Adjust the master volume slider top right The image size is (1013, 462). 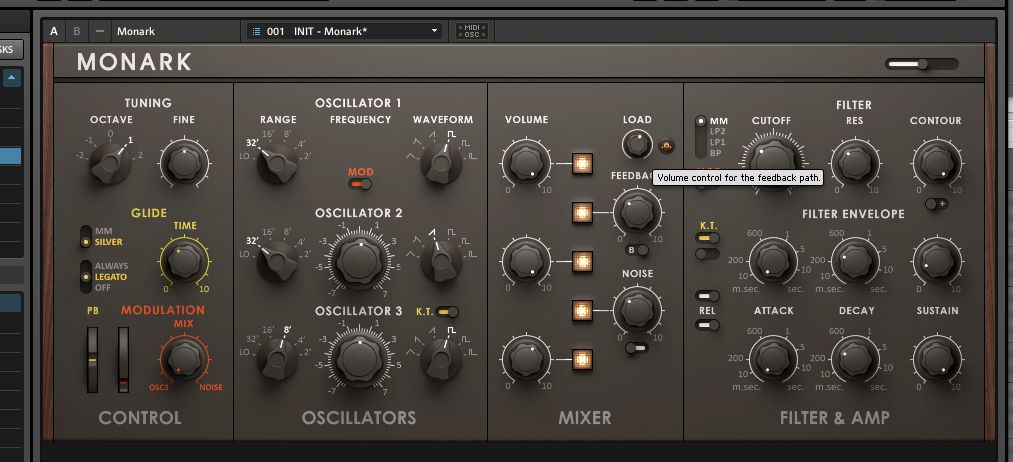tap(922, 63)
